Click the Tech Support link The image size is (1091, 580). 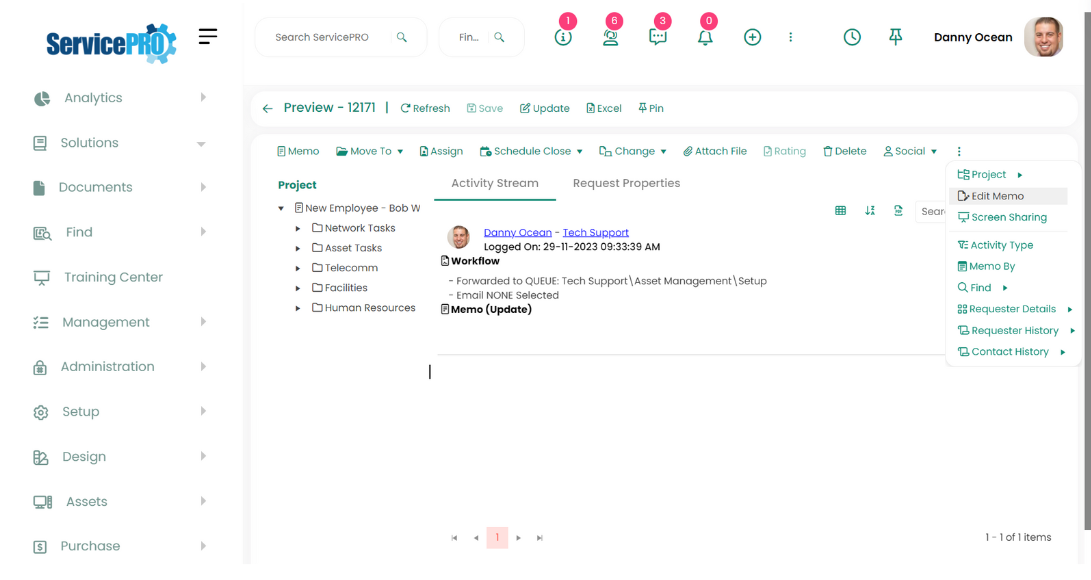click(595, 233)
